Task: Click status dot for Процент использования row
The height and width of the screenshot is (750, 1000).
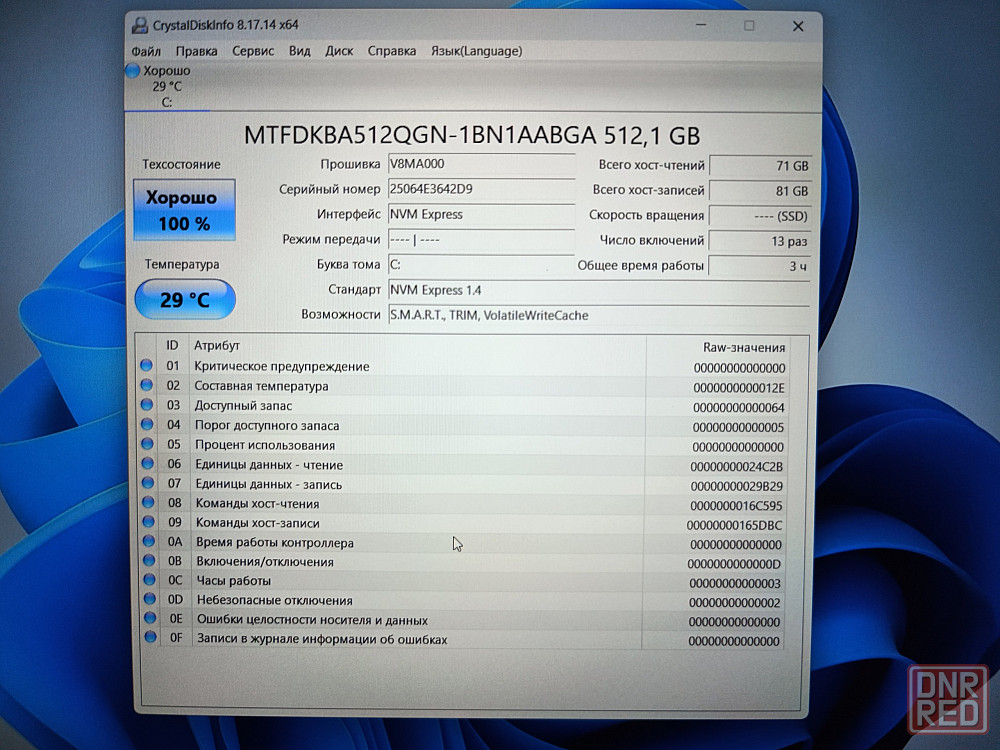Action: [147, 445]
